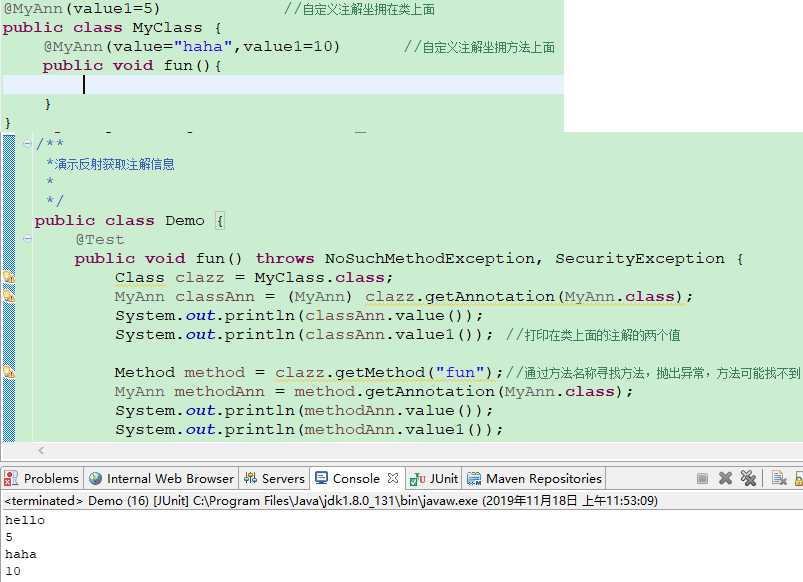
Task: Click 'MyClass.class' in clazz assignment
Action: (319, 278)
